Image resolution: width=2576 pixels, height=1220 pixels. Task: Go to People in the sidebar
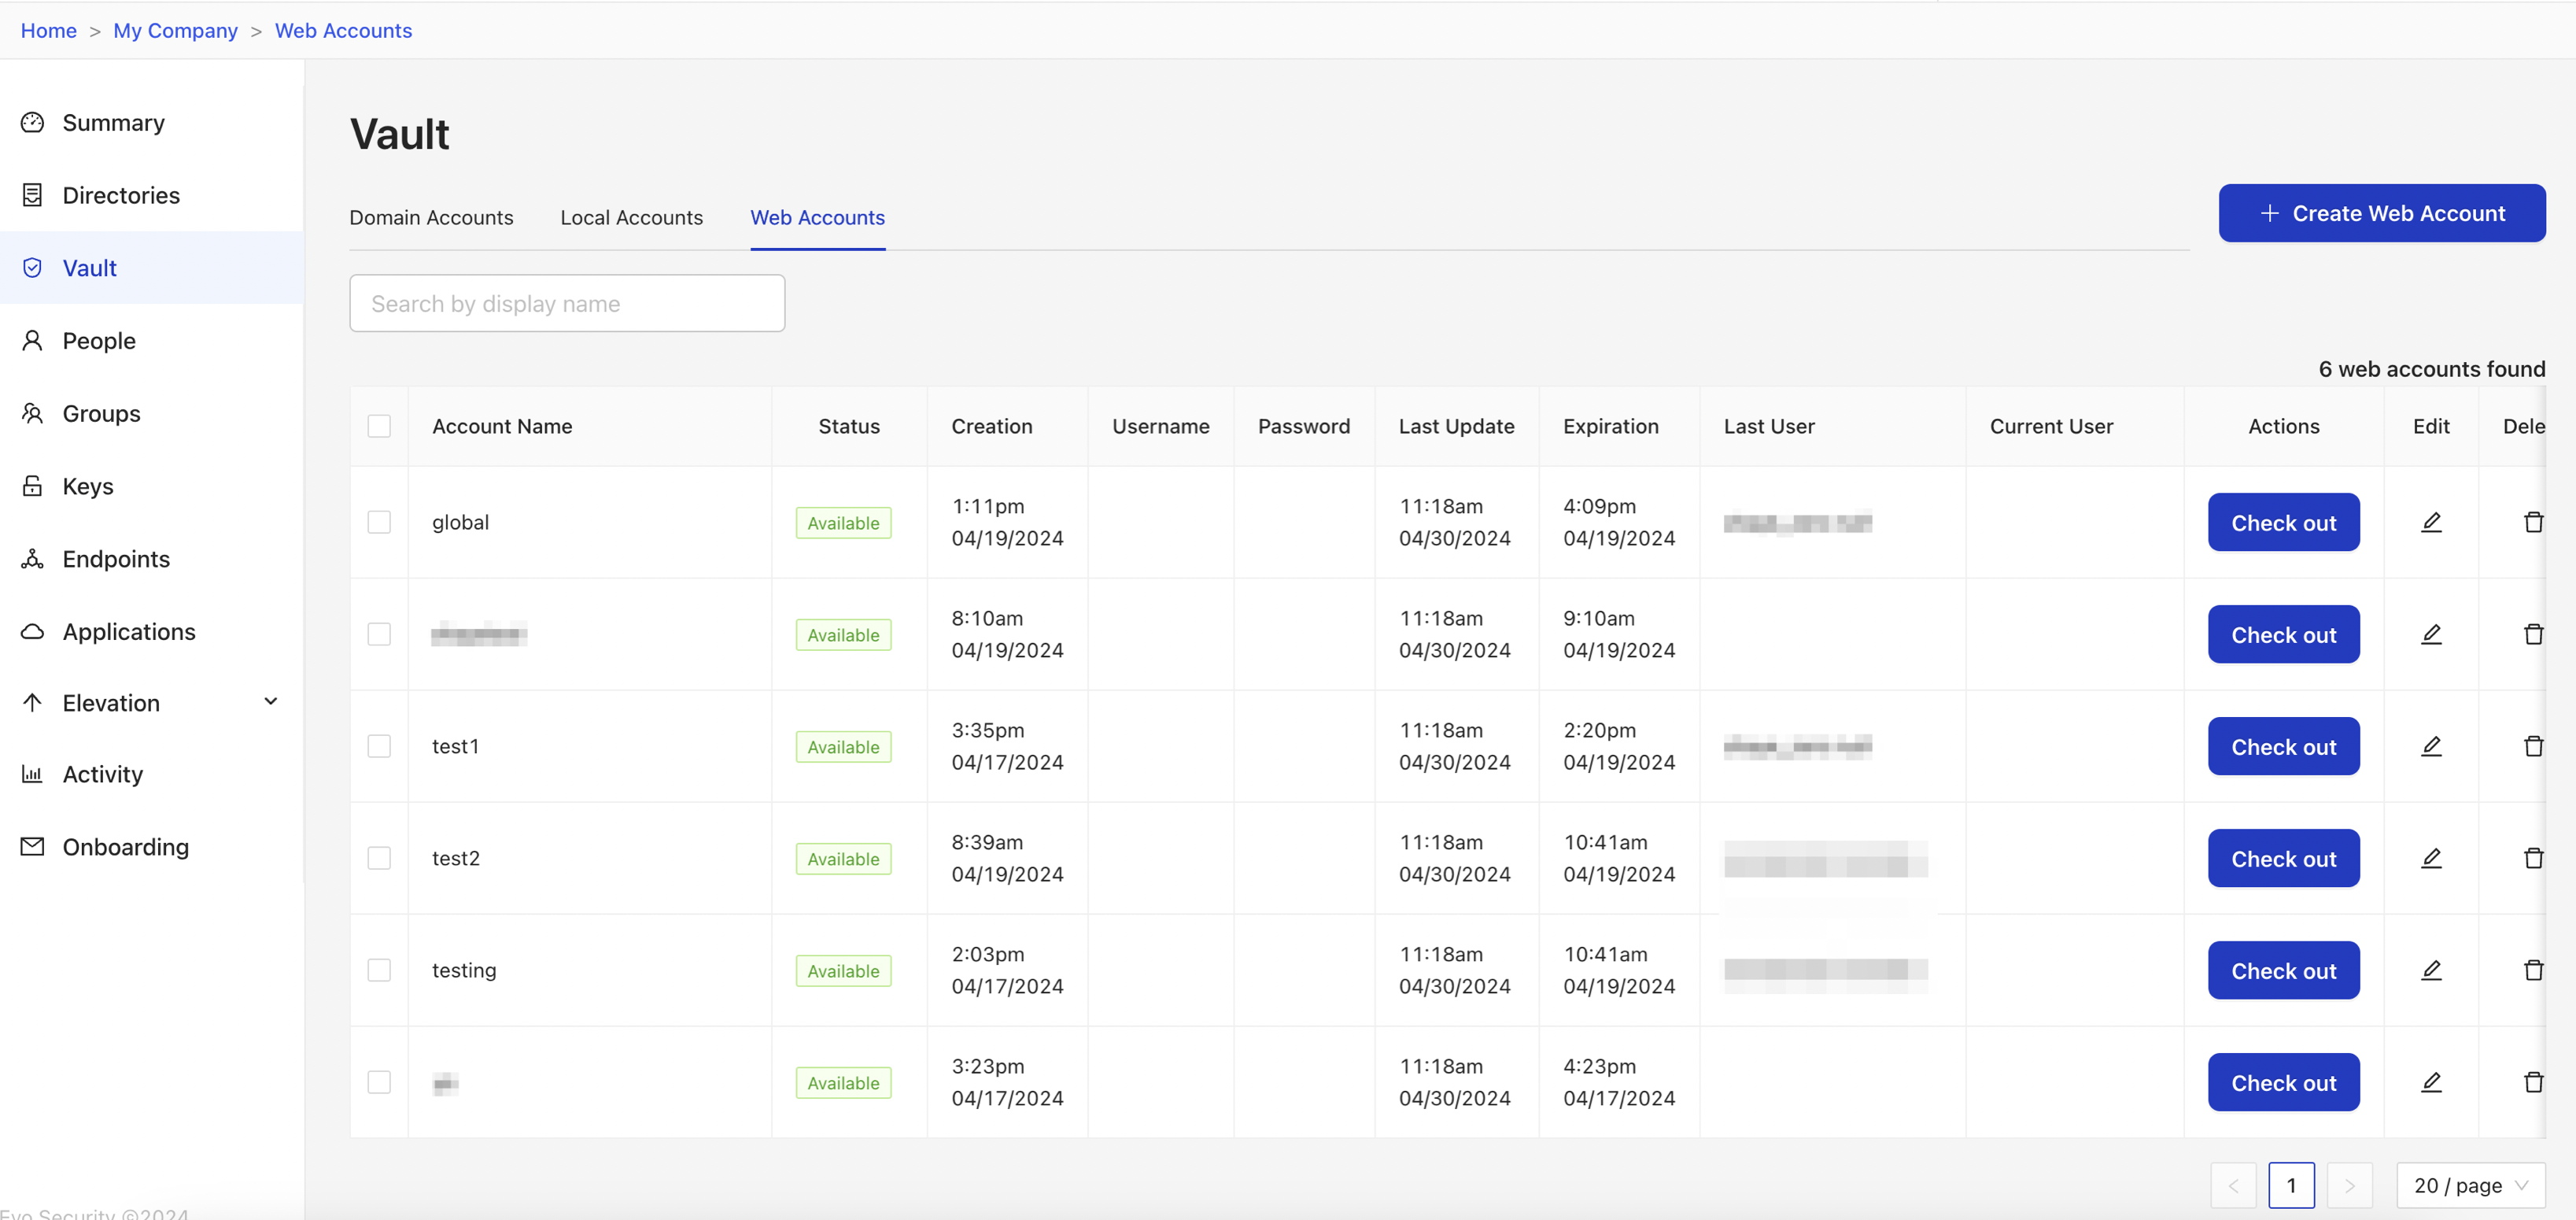click(x=152, y=341)
